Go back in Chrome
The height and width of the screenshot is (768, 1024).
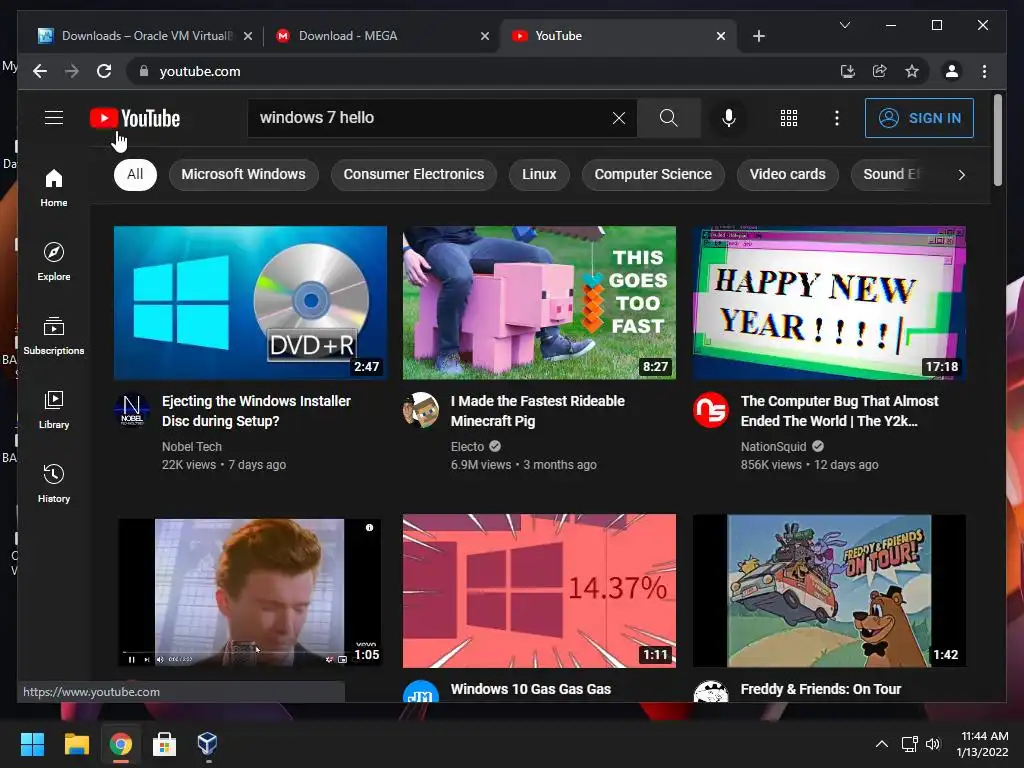tap(40, 71)
